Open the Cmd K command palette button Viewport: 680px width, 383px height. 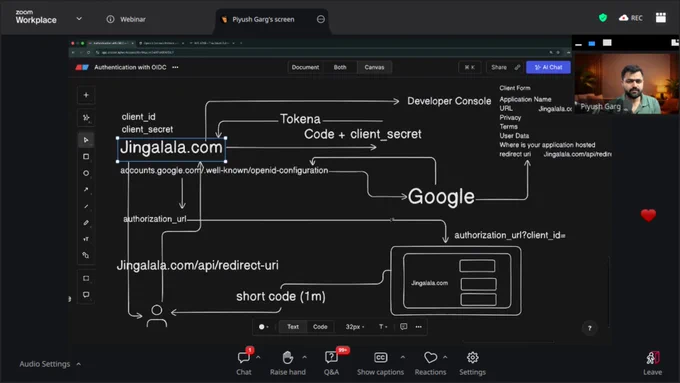click(x=470, y=67)
